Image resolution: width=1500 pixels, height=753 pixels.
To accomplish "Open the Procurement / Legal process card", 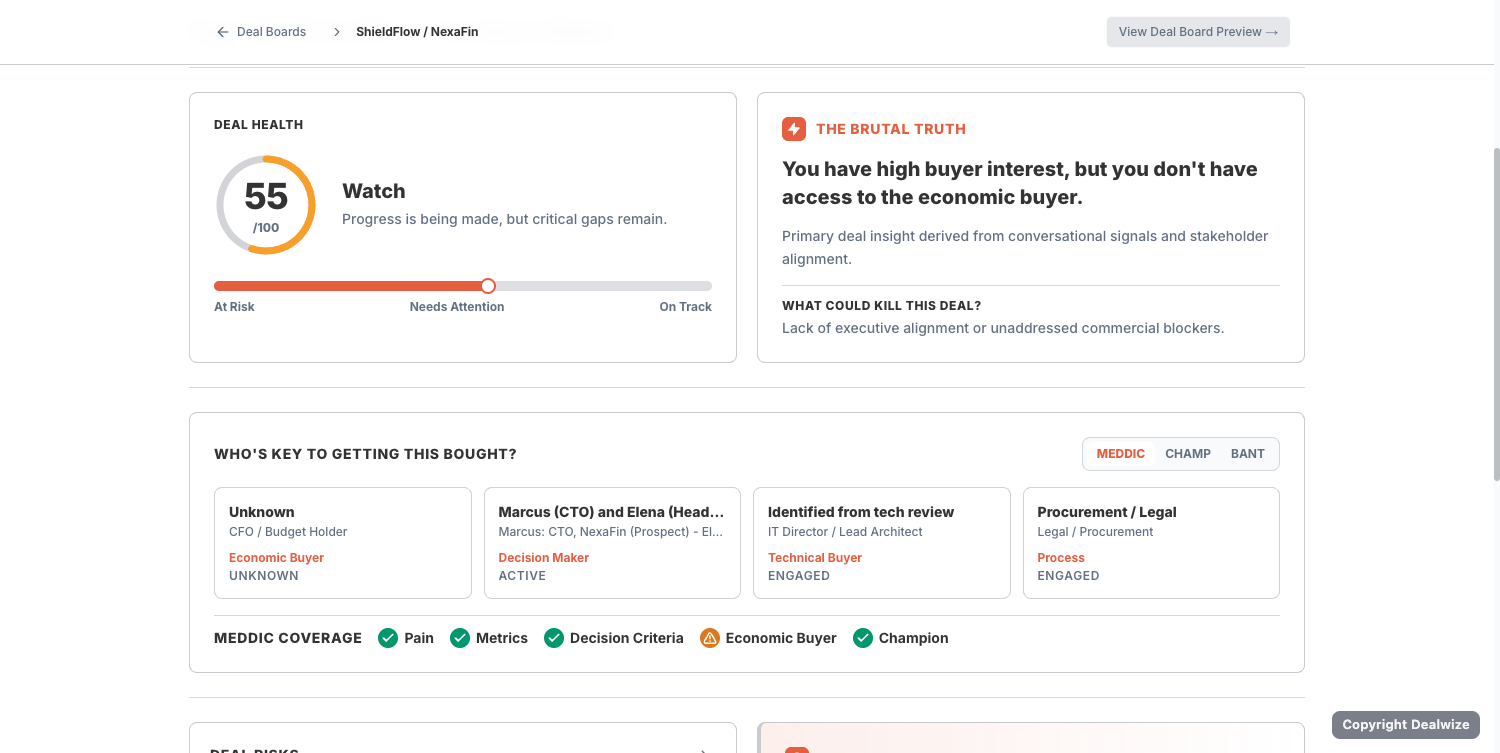I will (x=1151, y=543).
